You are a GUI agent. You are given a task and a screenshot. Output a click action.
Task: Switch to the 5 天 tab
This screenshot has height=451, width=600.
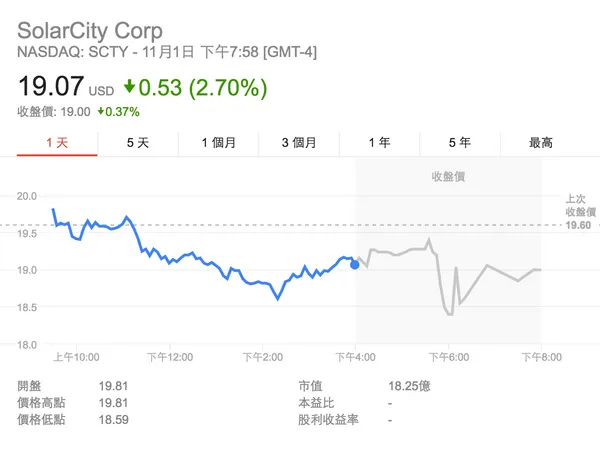137,143
